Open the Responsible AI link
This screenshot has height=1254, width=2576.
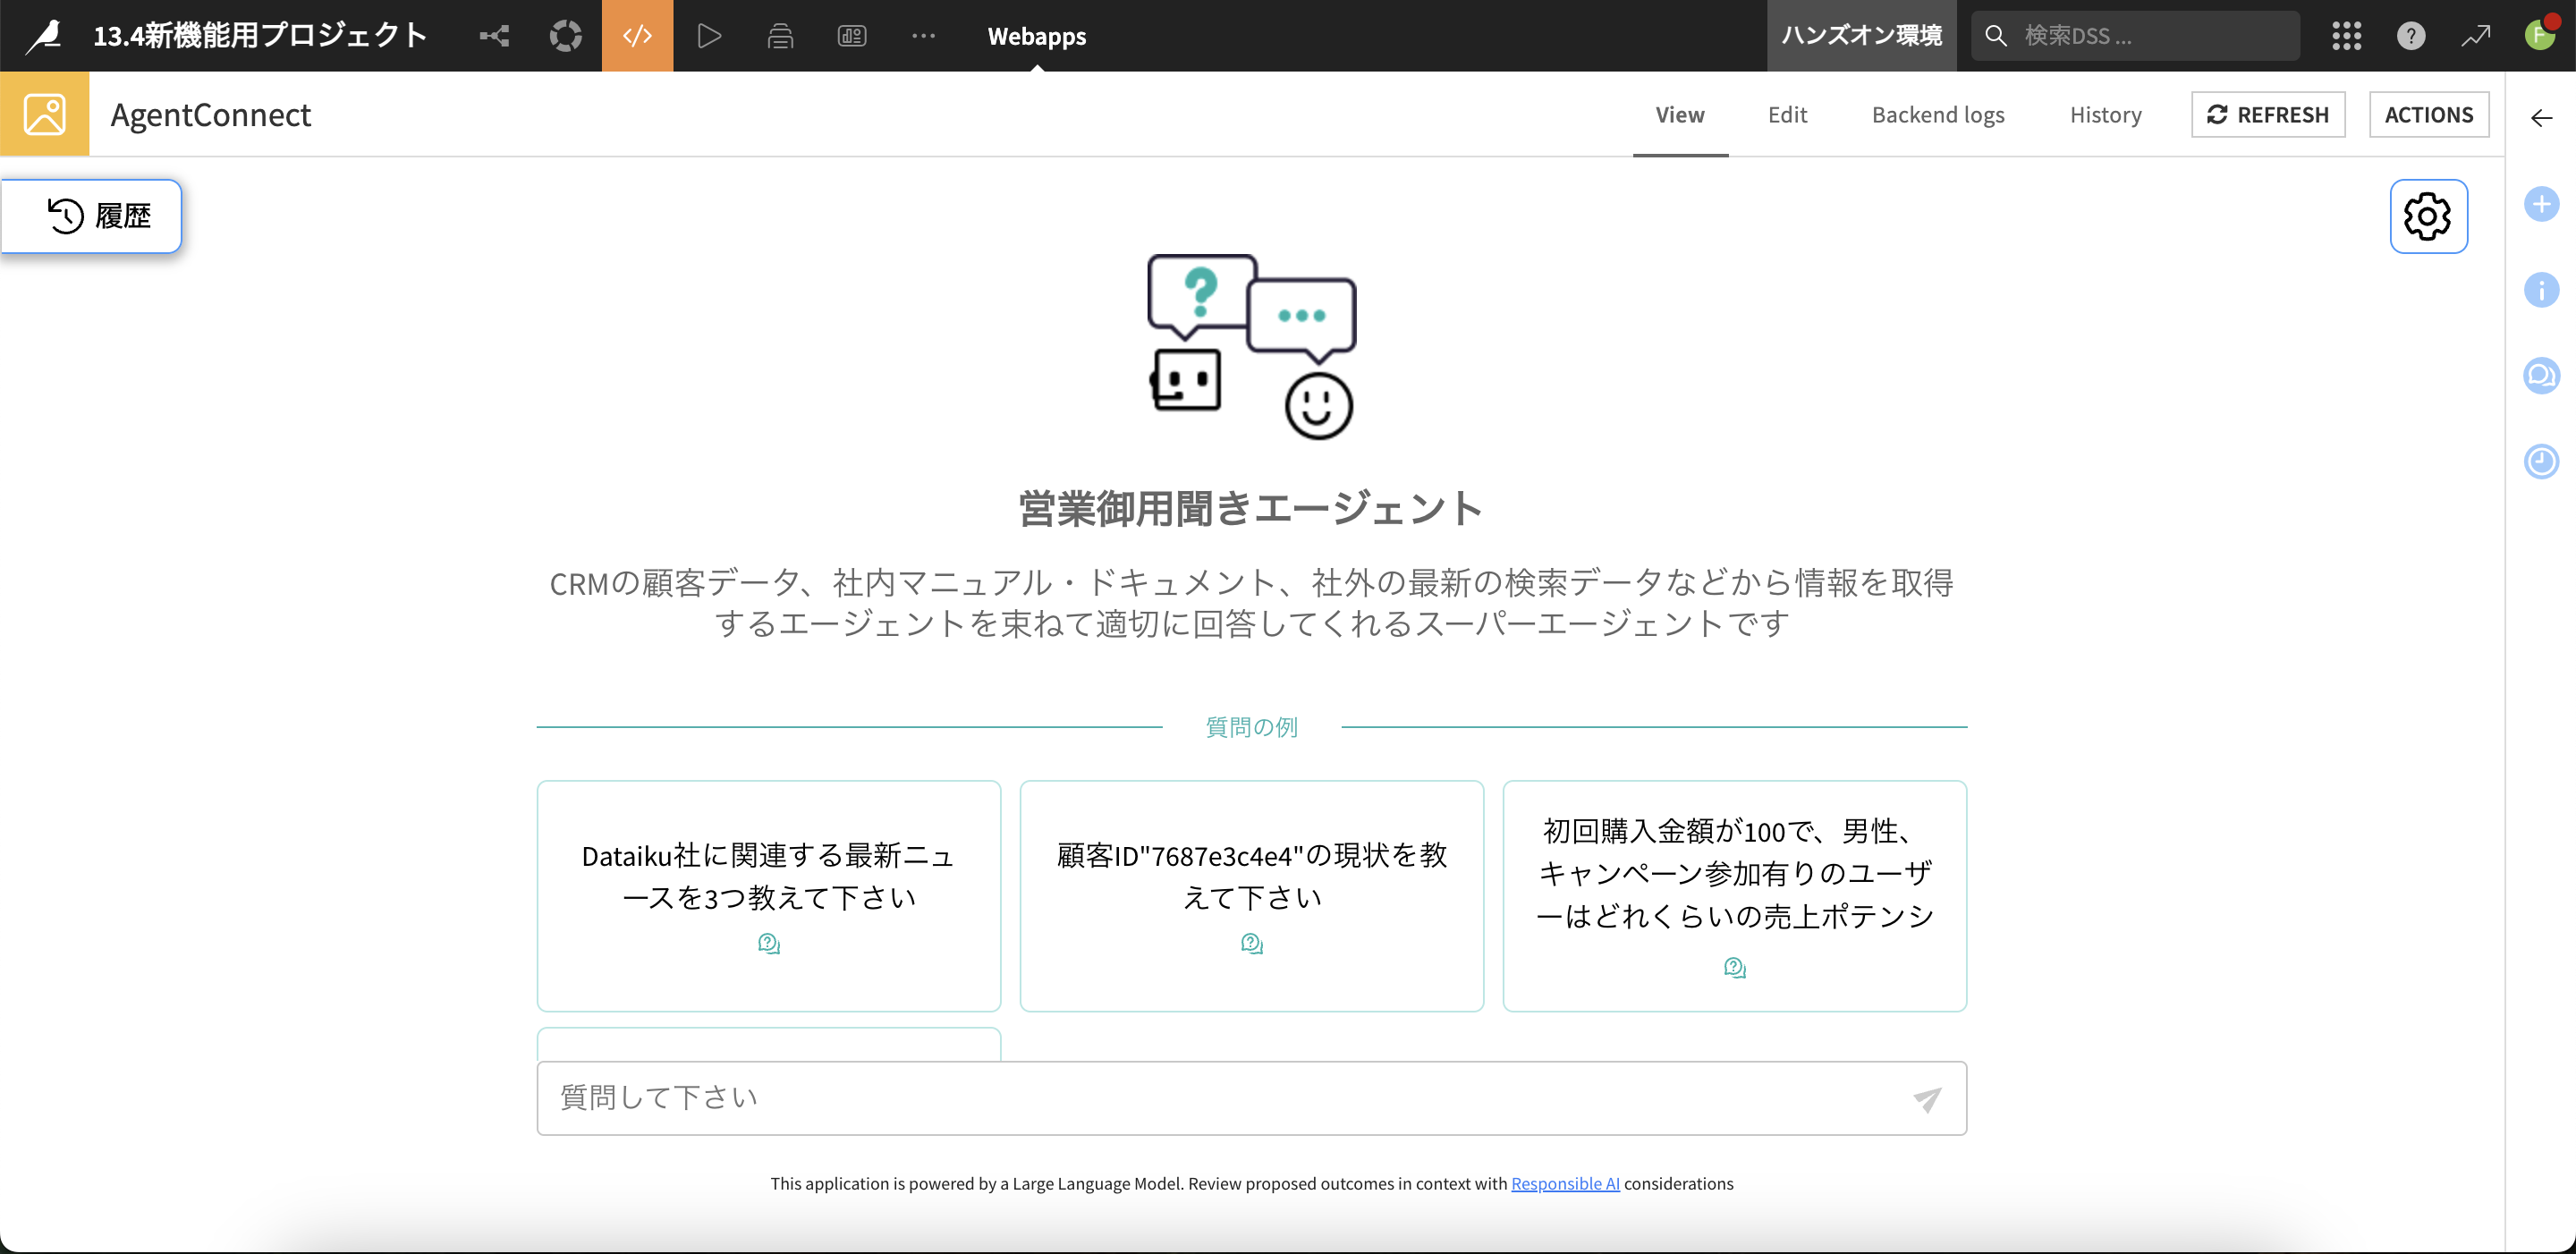[1565, 1183]
